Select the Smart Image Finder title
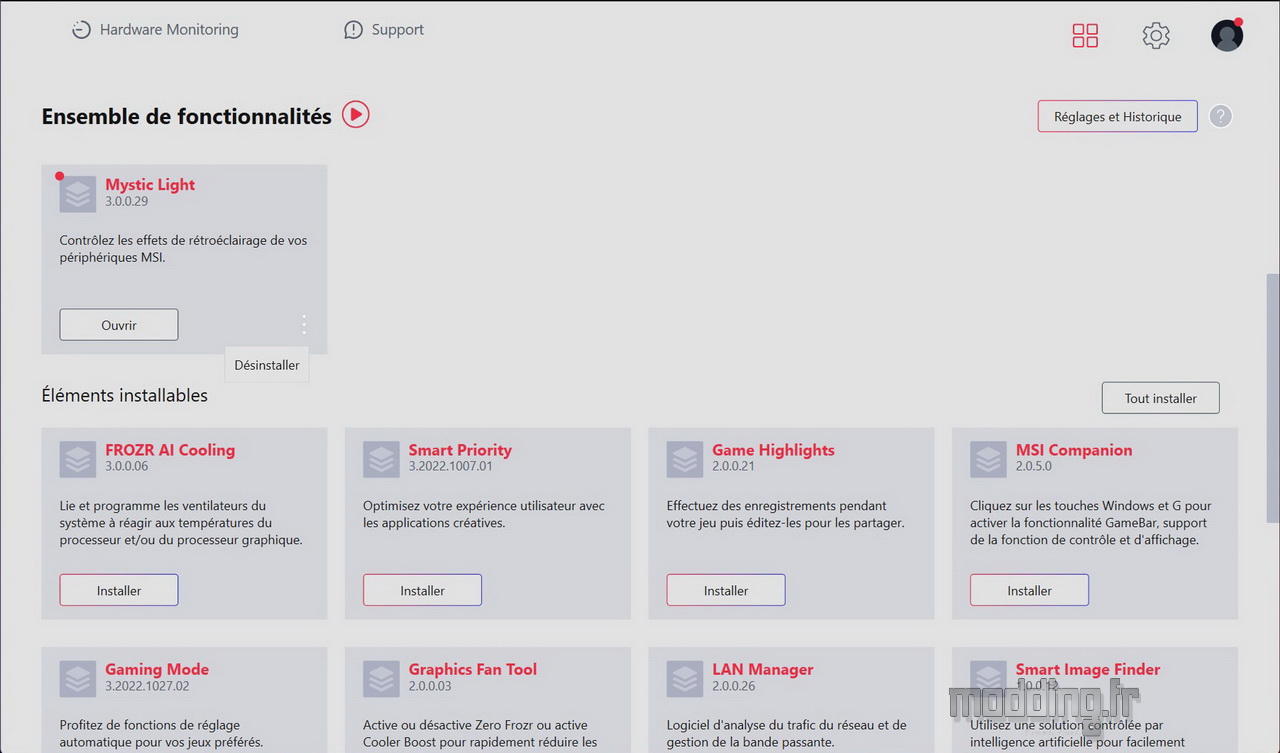 click(1088, 670)
